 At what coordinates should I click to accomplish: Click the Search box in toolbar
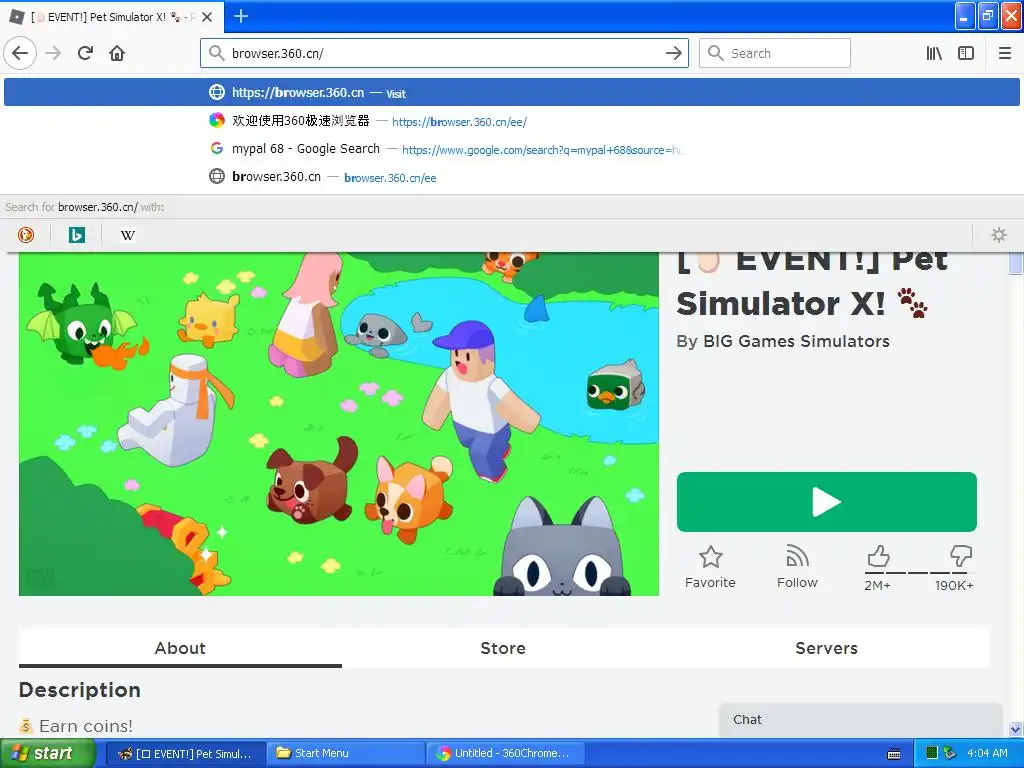click(x=775, y=53)
